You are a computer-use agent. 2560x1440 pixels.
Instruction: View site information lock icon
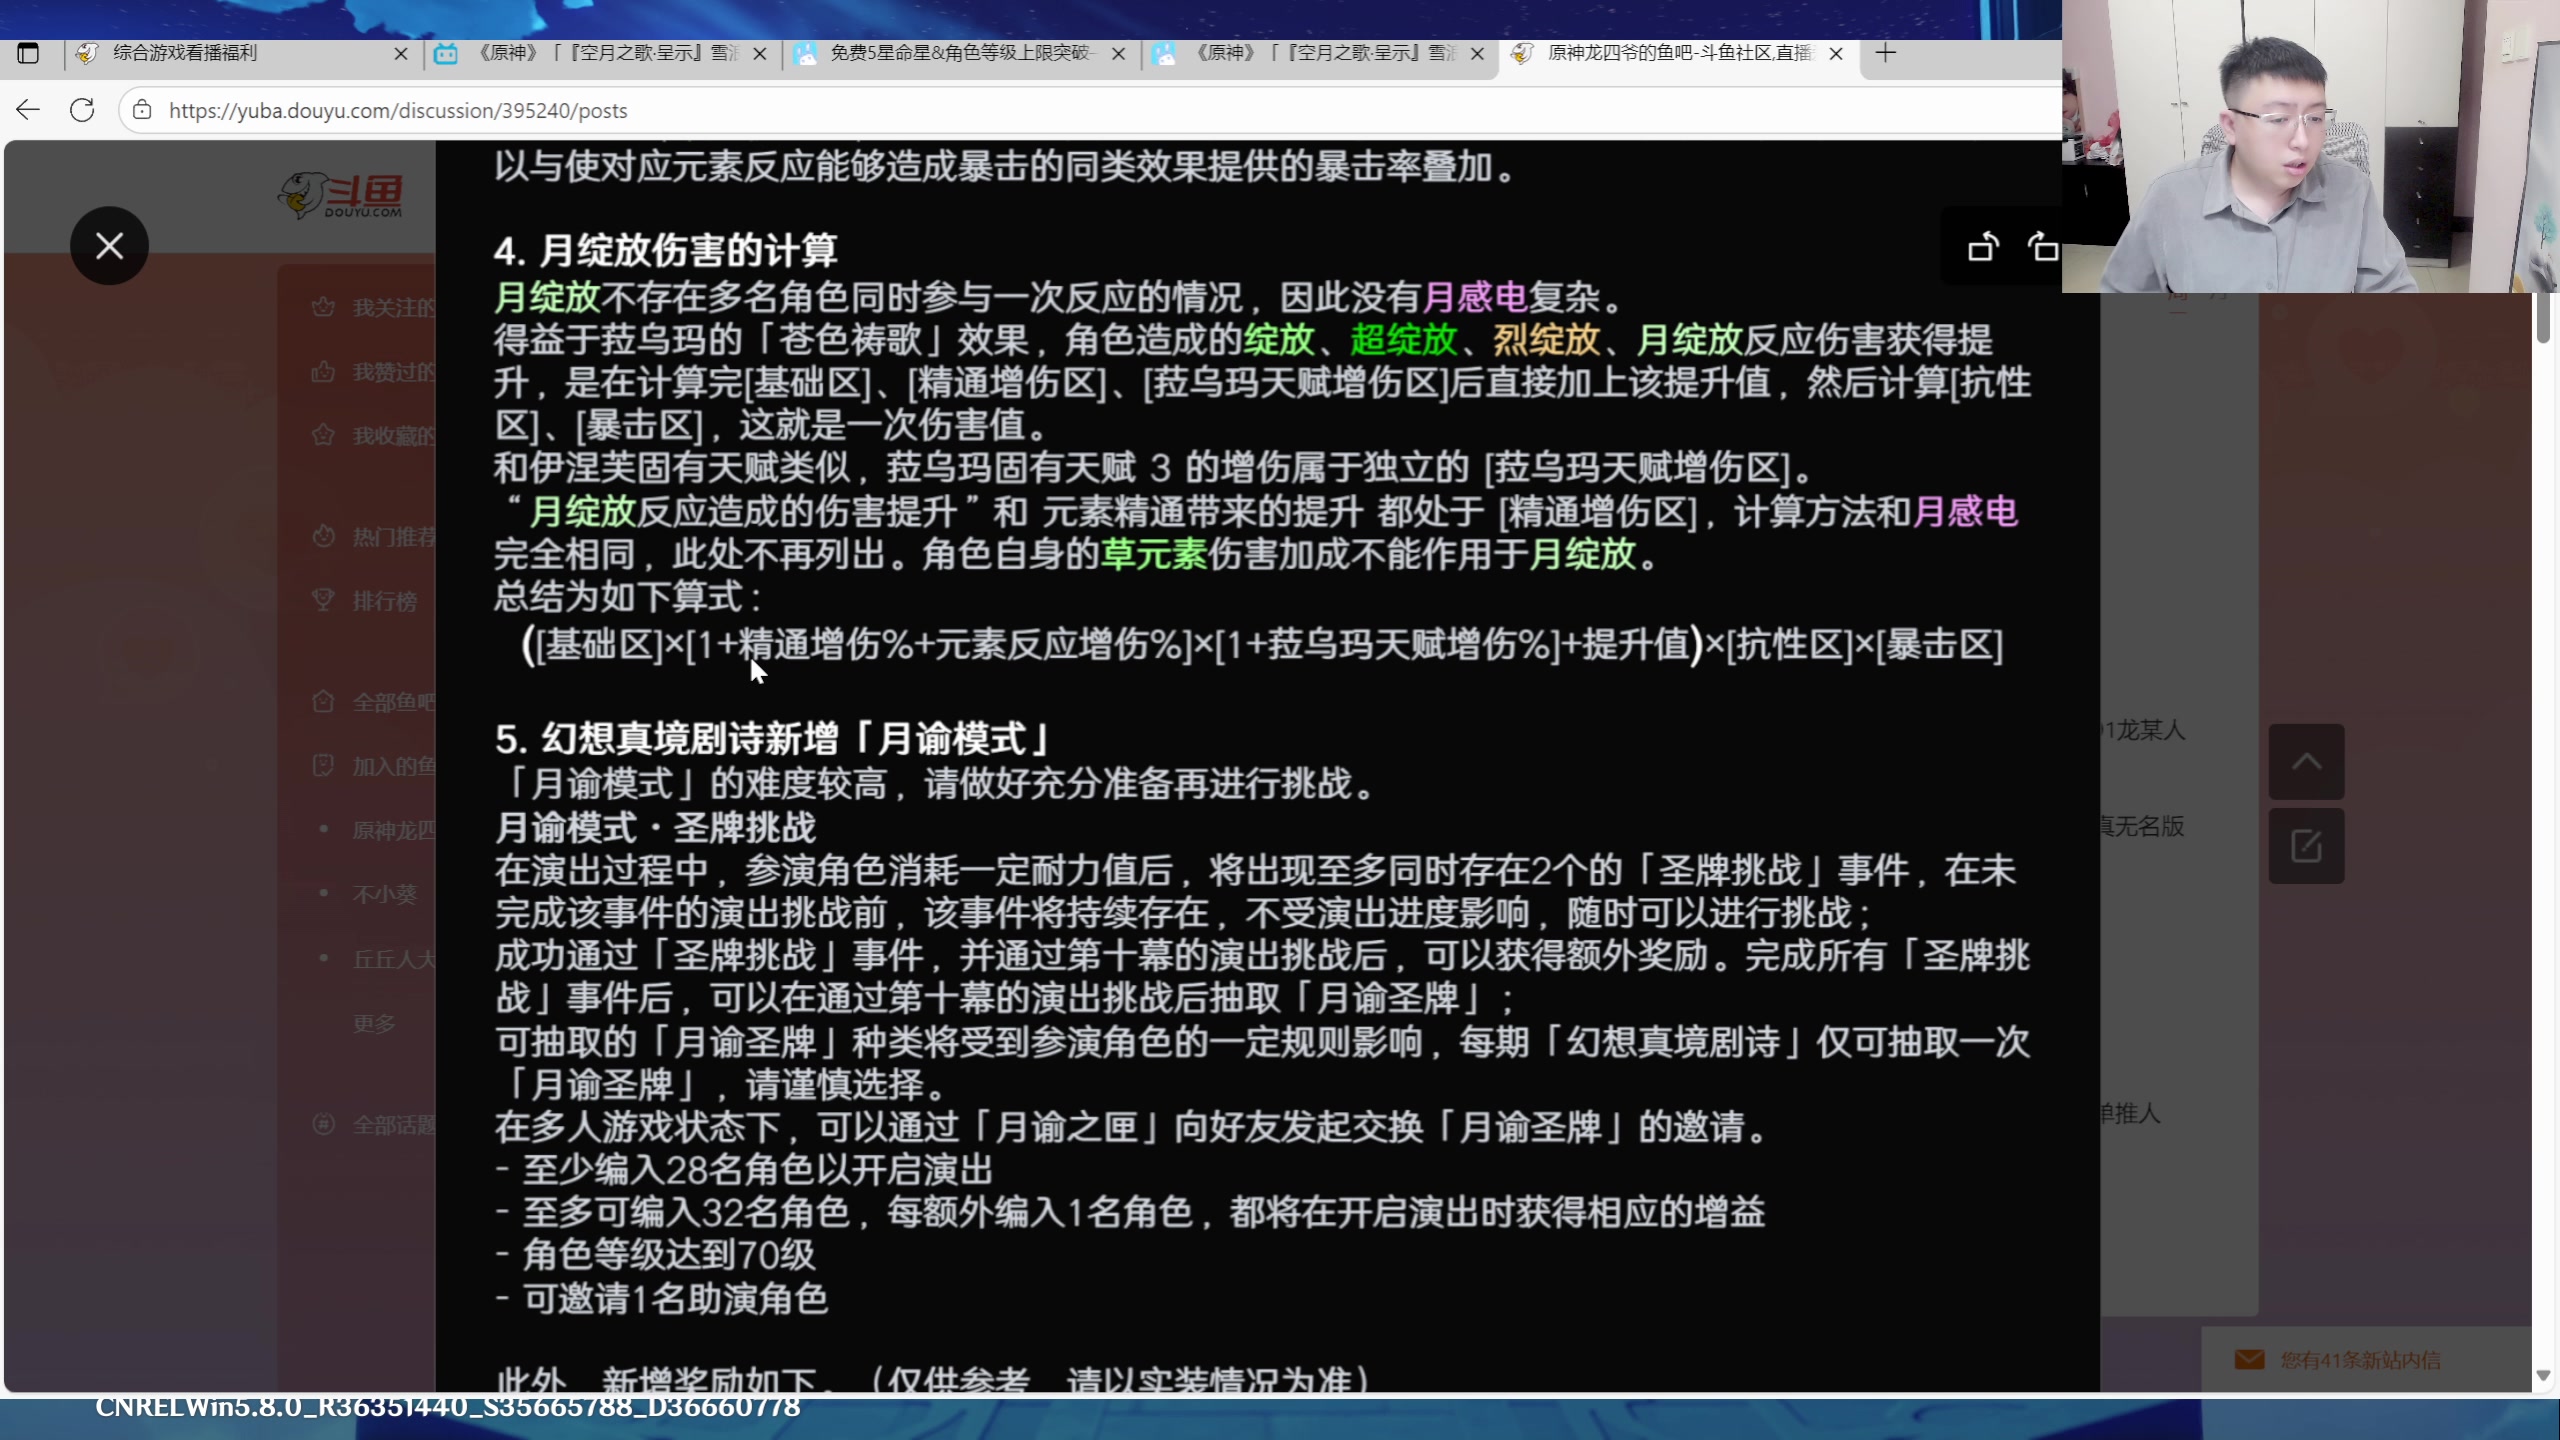click(x=142, y=110)
